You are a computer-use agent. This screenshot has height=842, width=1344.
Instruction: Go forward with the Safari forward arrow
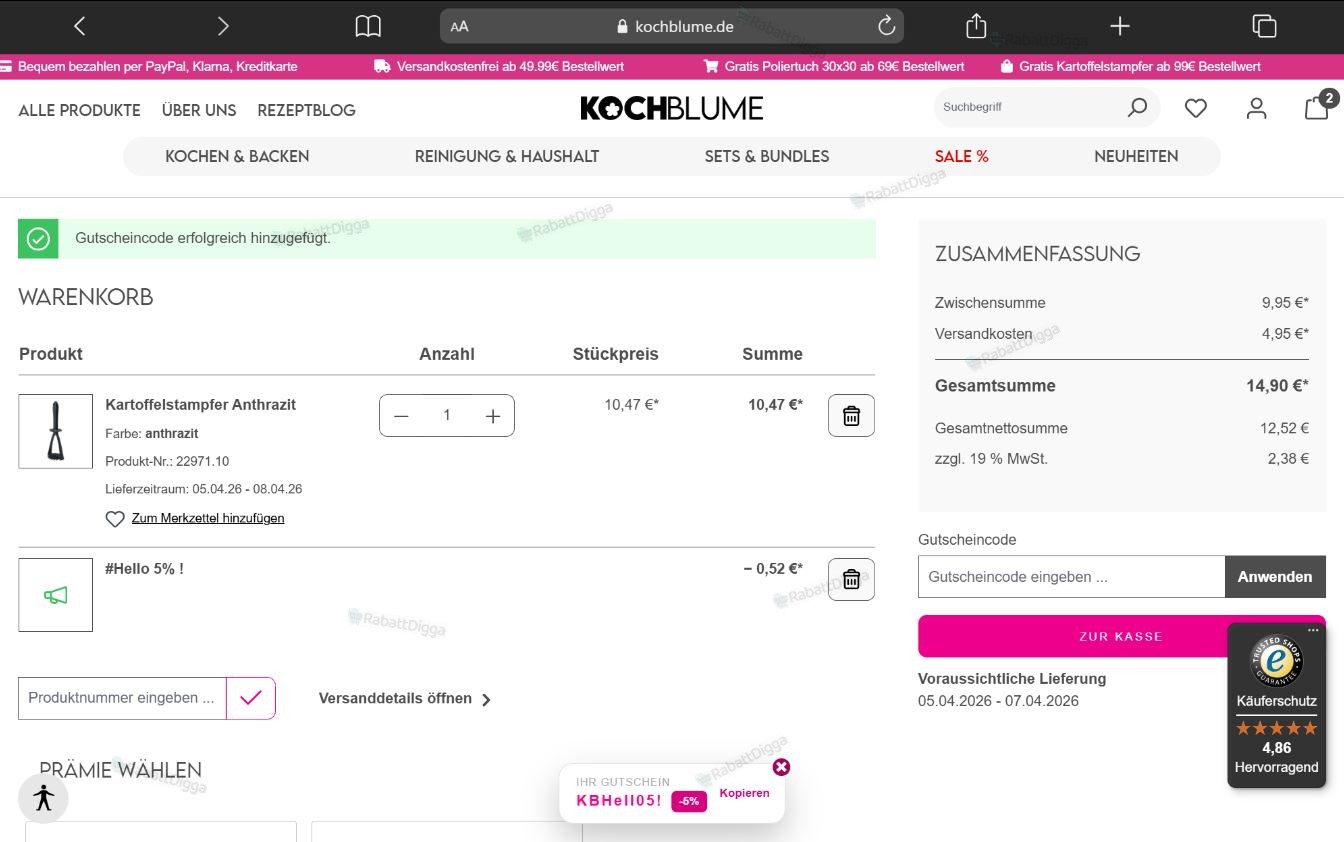(x=223, y=27)
